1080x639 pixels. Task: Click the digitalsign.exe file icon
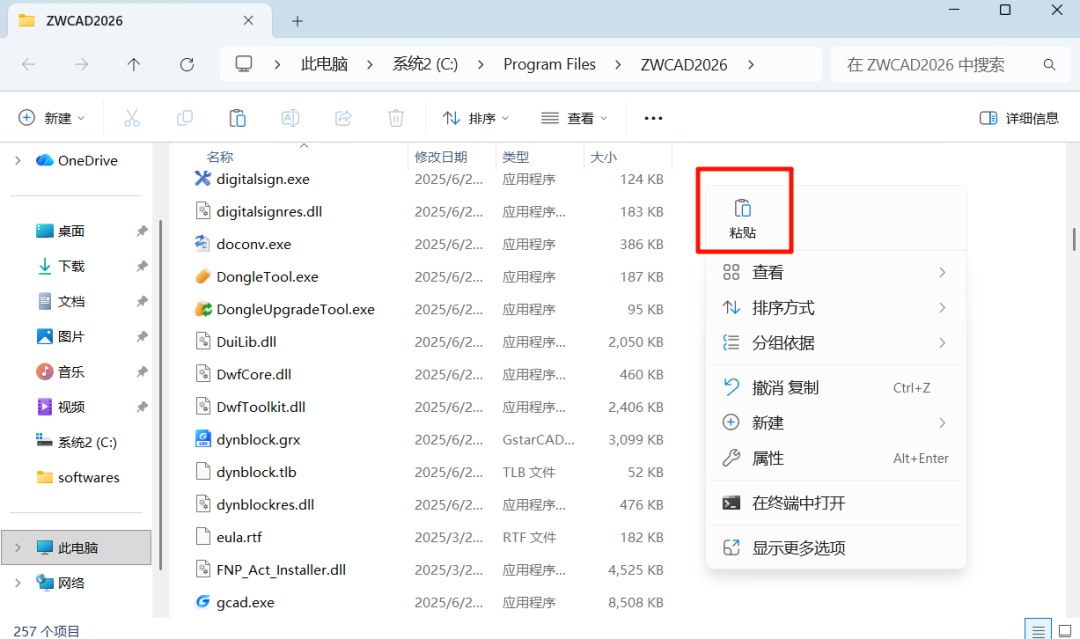tap(202, 179)
